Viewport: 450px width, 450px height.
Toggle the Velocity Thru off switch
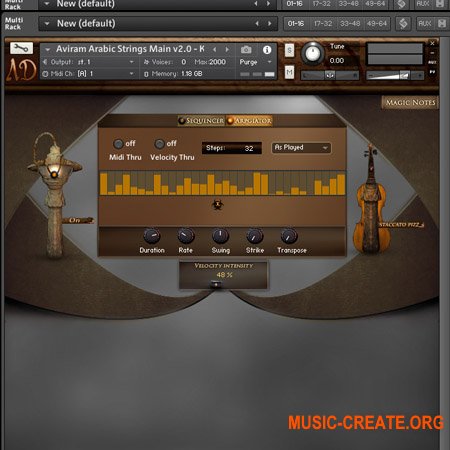pos(159,144)
